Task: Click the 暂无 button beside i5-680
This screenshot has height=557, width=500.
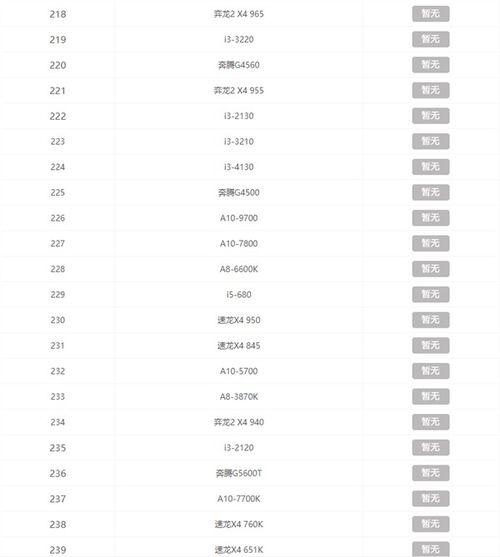Action: 430,294
